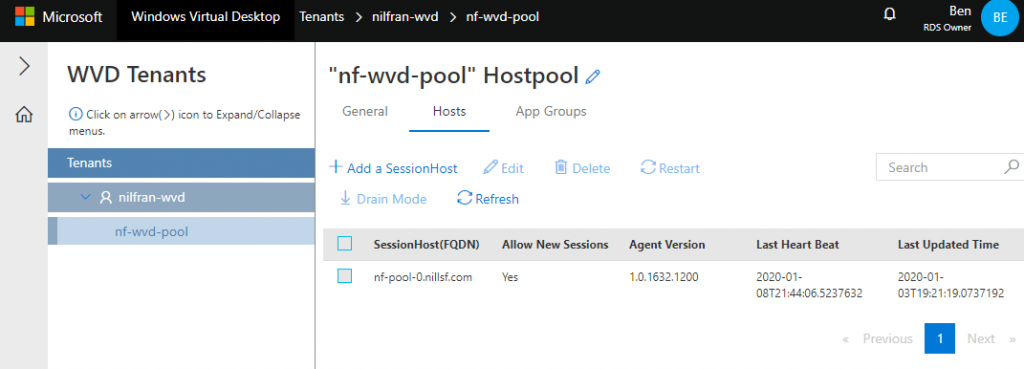Viewport: 1024px width, 369px height.
Task: Click the Home icon in sidebar
Action: (24, 115)
